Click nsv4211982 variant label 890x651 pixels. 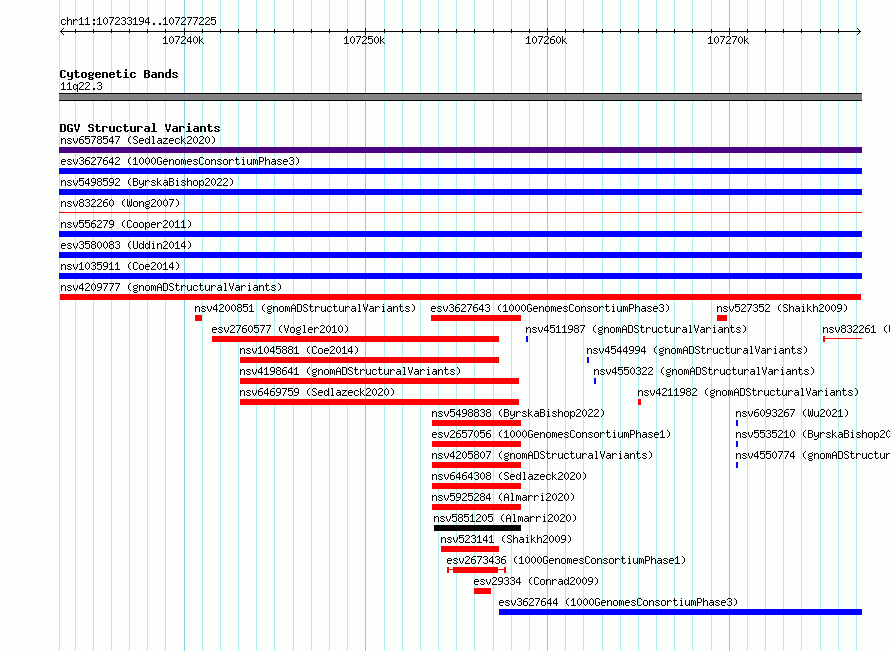pyautogui.click(x=748, y=392)
